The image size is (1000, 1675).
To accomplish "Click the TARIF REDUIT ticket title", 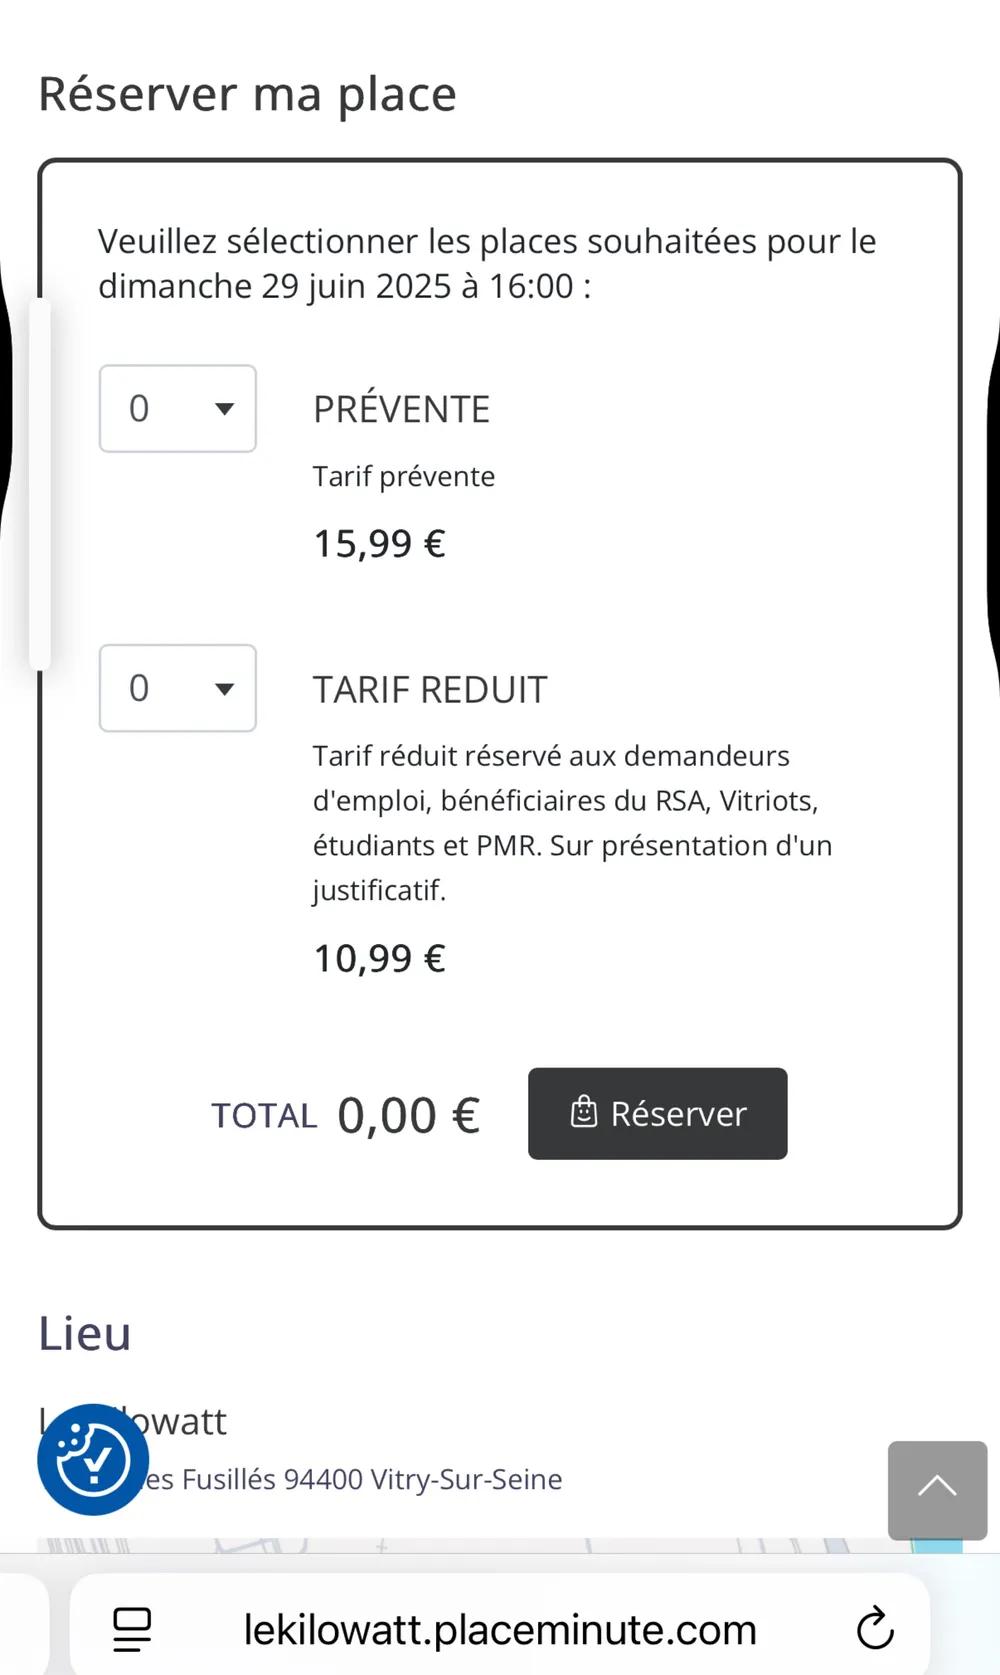I will (430, 689).
